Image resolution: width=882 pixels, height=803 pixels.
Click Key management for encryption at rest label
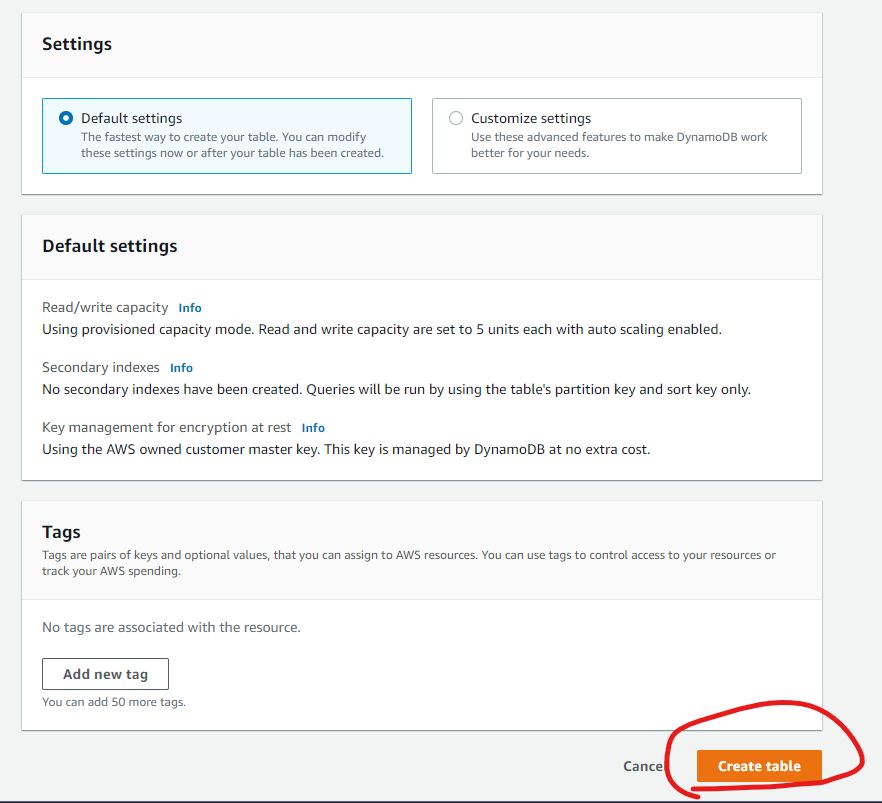167,428
